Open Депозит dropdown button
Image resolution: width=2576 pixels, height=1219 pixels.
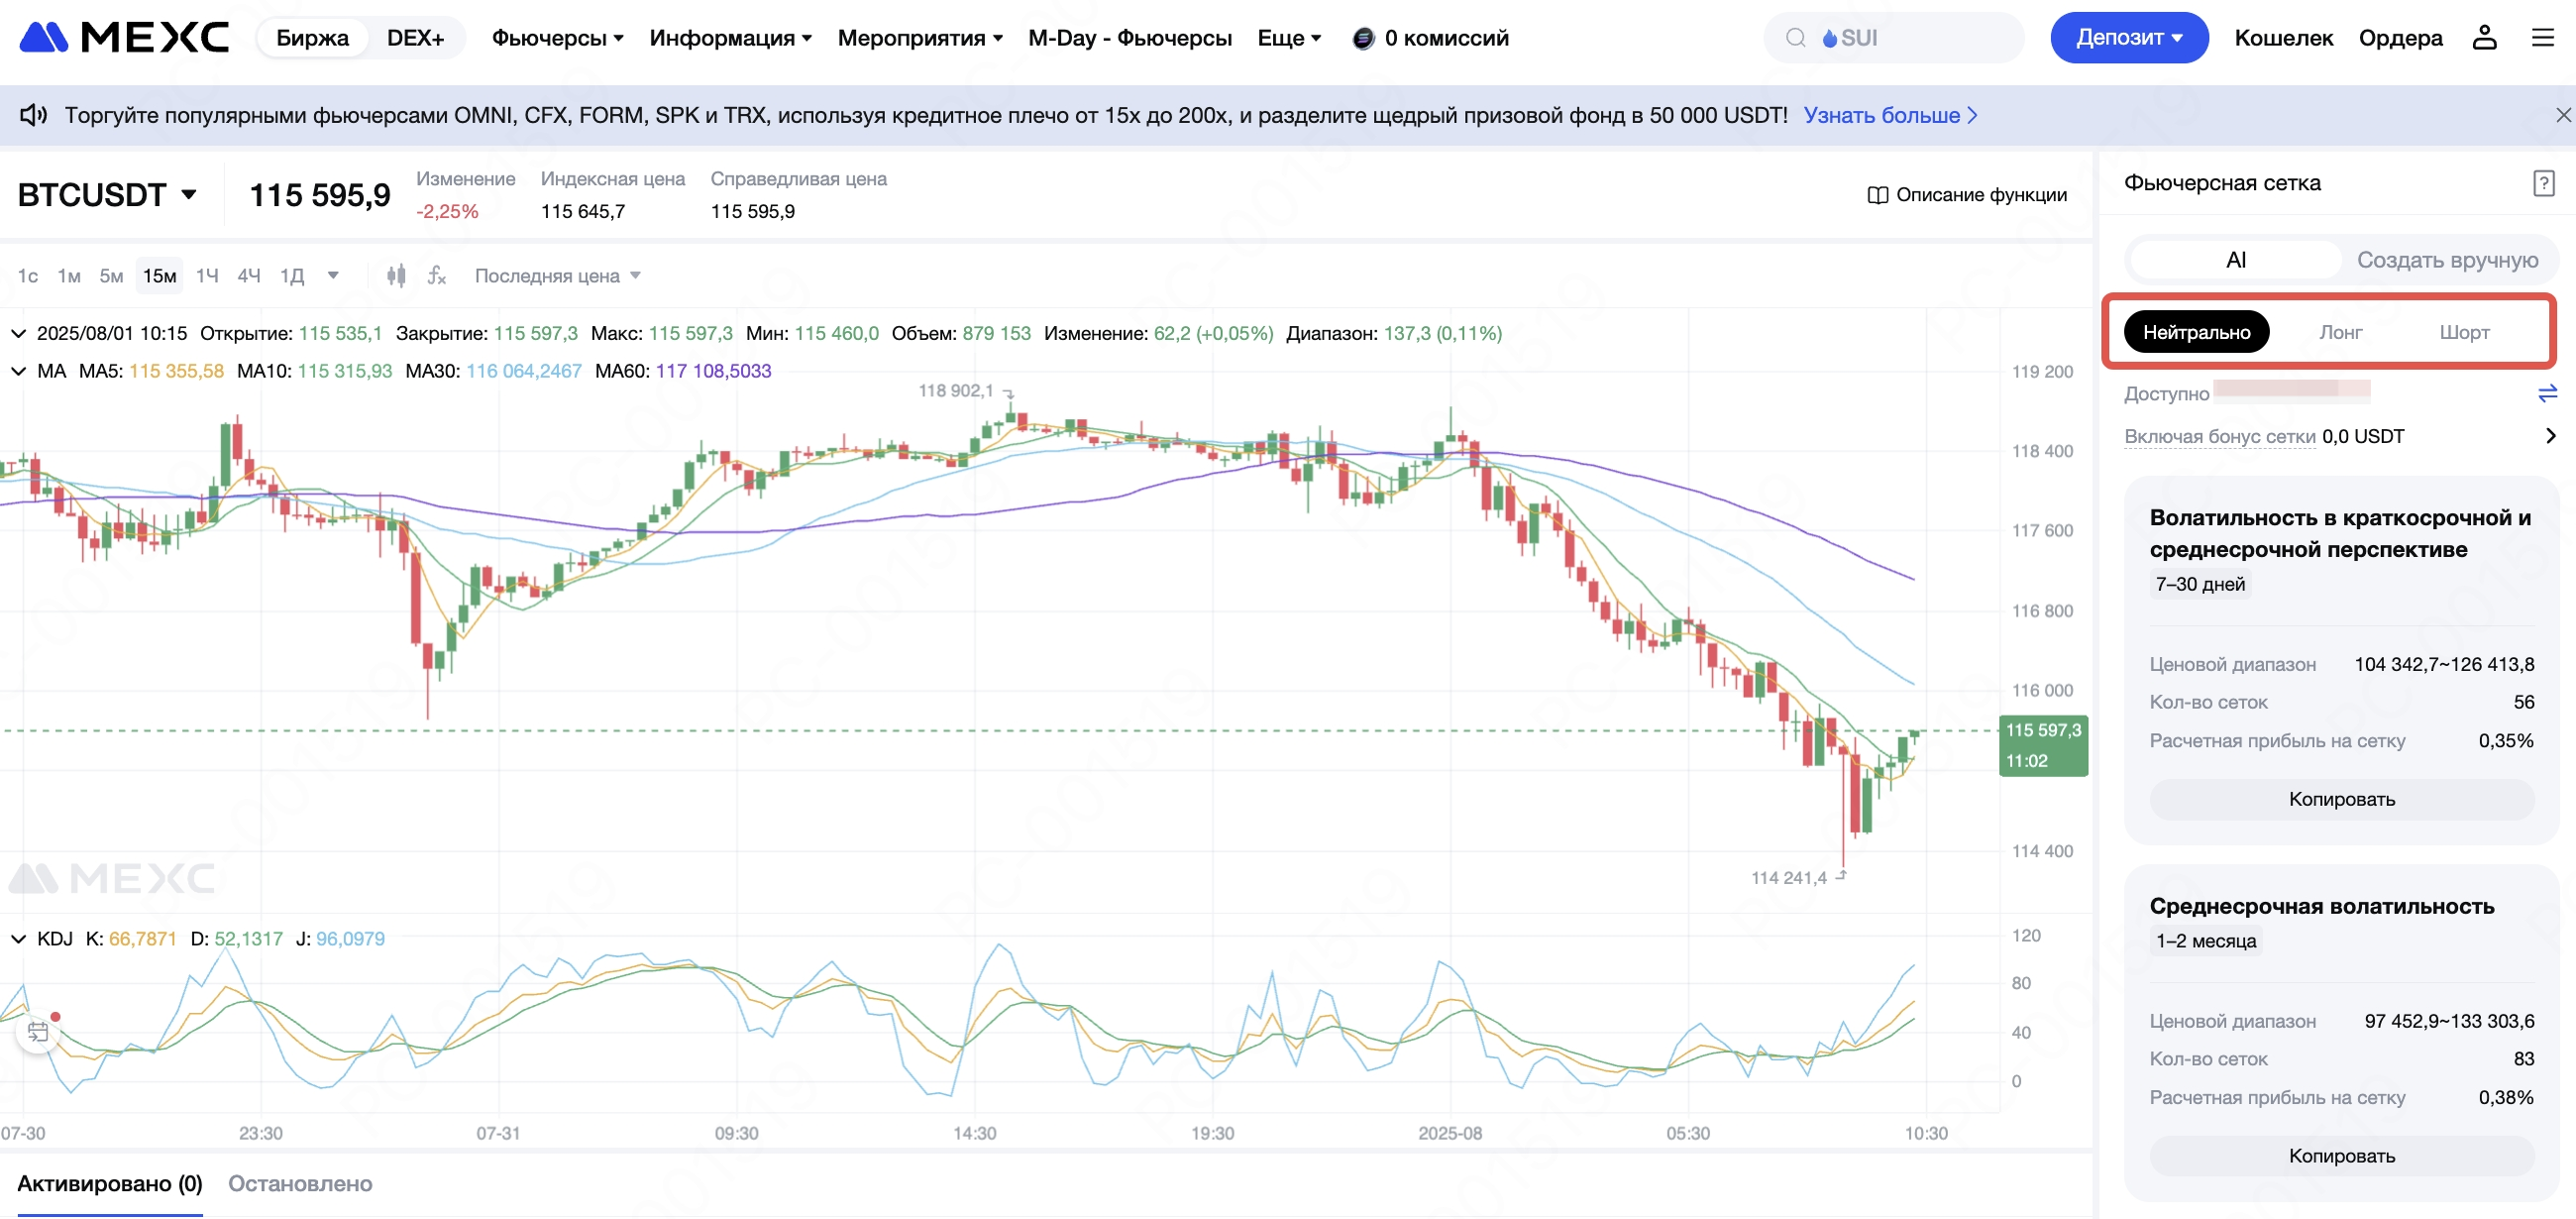click(2129, 38)
